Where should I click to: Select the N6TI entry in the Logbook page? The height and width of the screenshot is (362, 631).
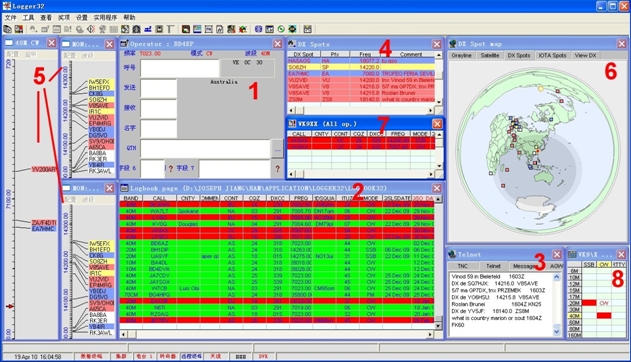[277, 308]
